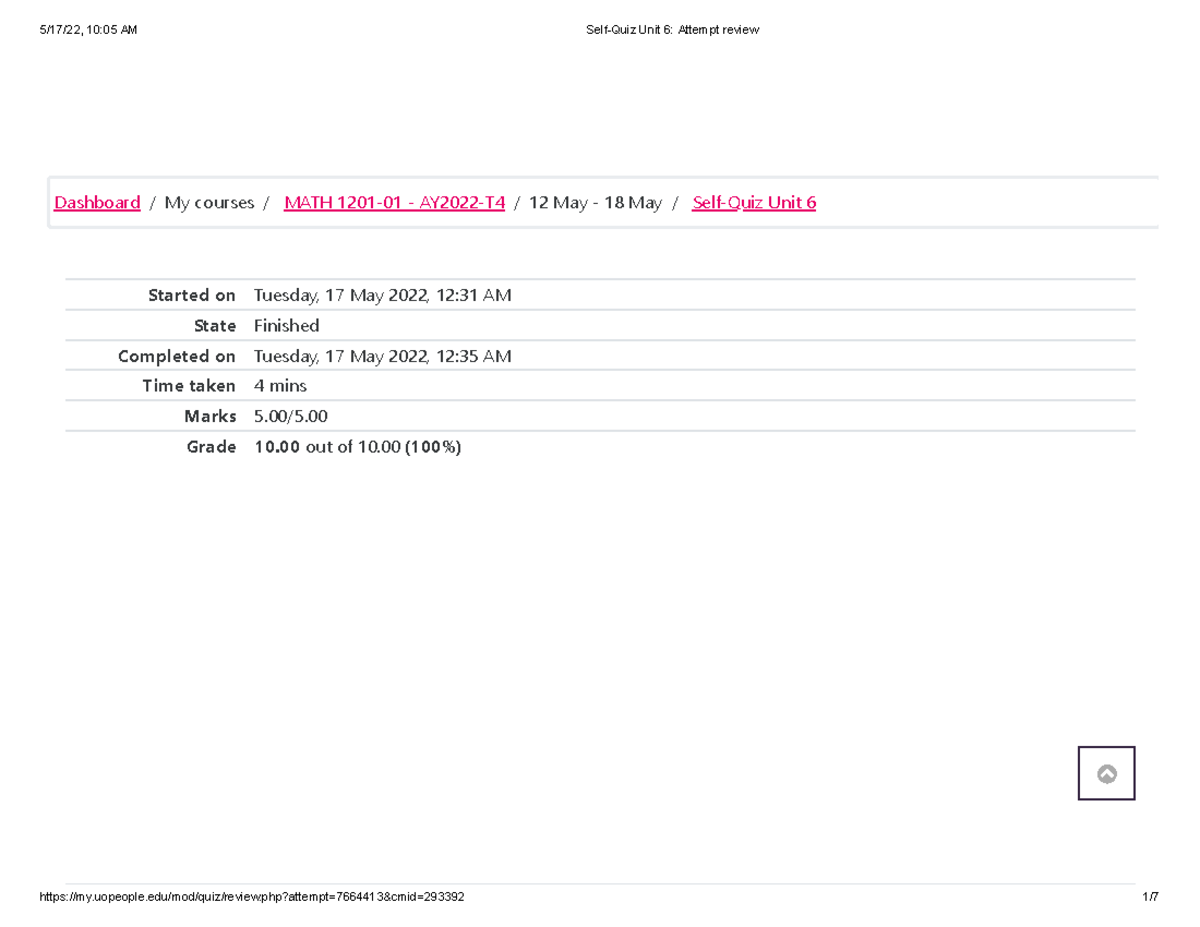This screenshot has width=1200, height=927.
Task: Open the MATH 1201-01 - AY2022-T4 course link
Action: tap(394, 203)
